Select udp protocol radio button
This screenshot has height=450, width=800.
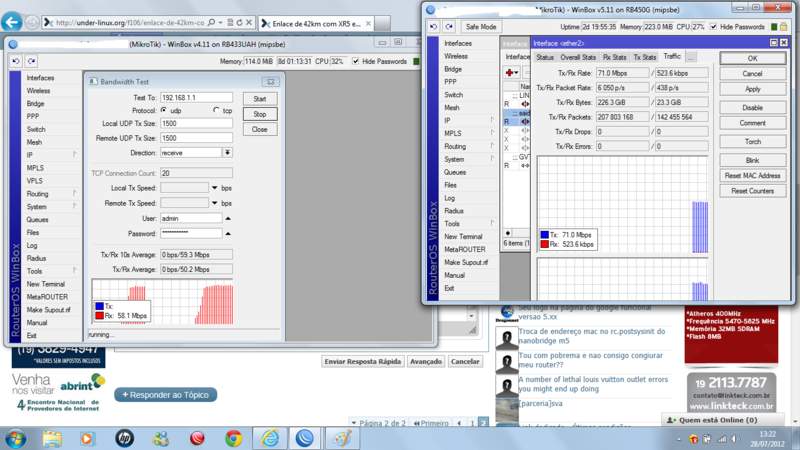click(164, 110)
